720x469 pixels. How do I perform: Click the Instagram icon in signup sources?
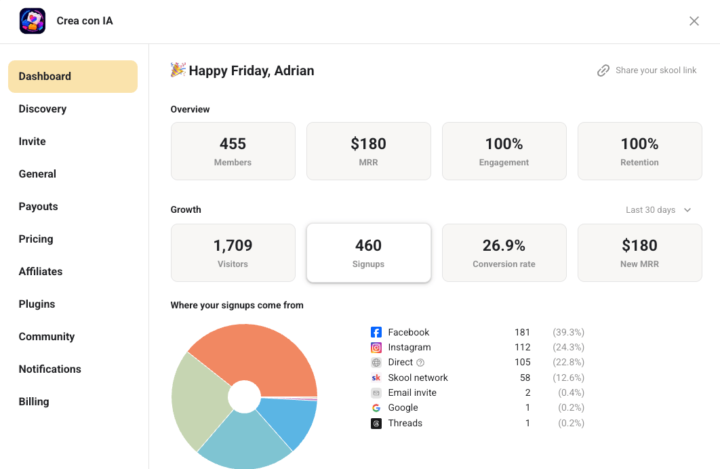pos(376,347)
